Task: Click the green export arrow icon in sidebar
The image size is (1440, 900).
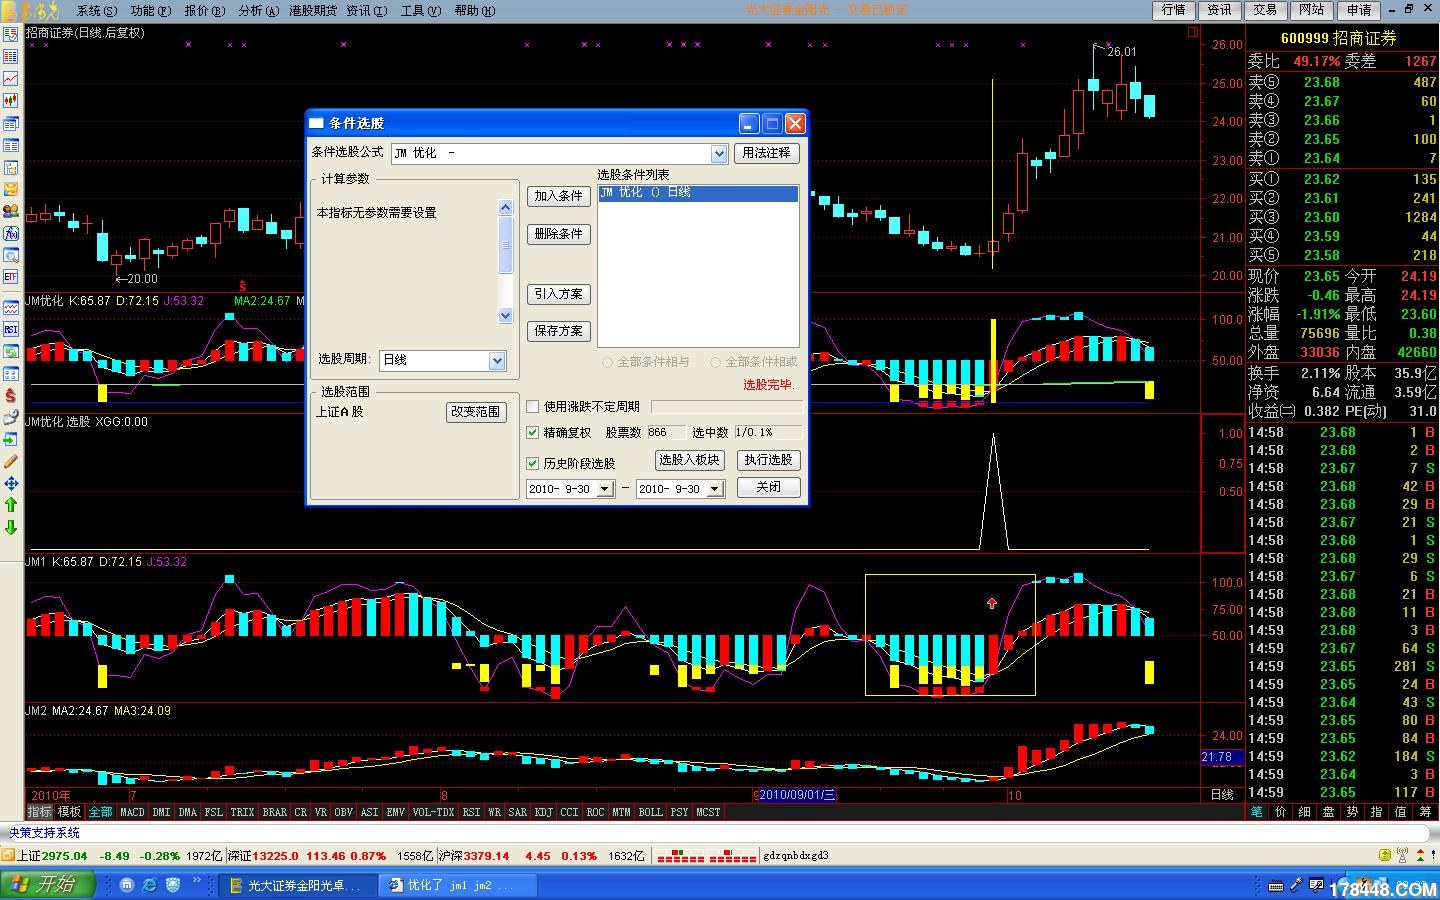Action: (11, 440)
